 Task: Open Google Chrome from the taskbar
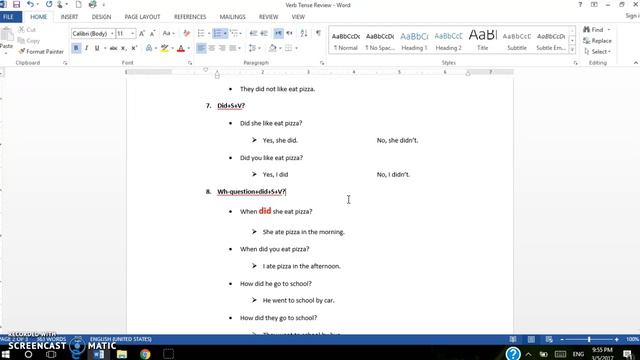pos(145,354)
